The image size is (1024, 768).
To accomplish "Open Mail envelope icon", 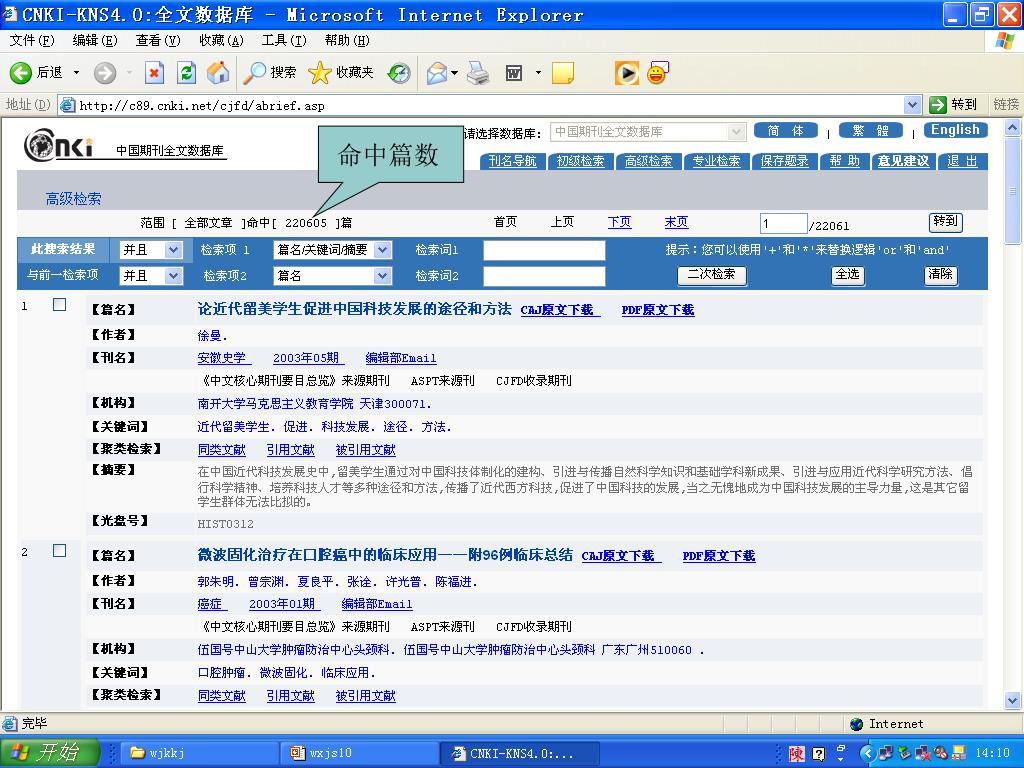I will tap(436, 72).
